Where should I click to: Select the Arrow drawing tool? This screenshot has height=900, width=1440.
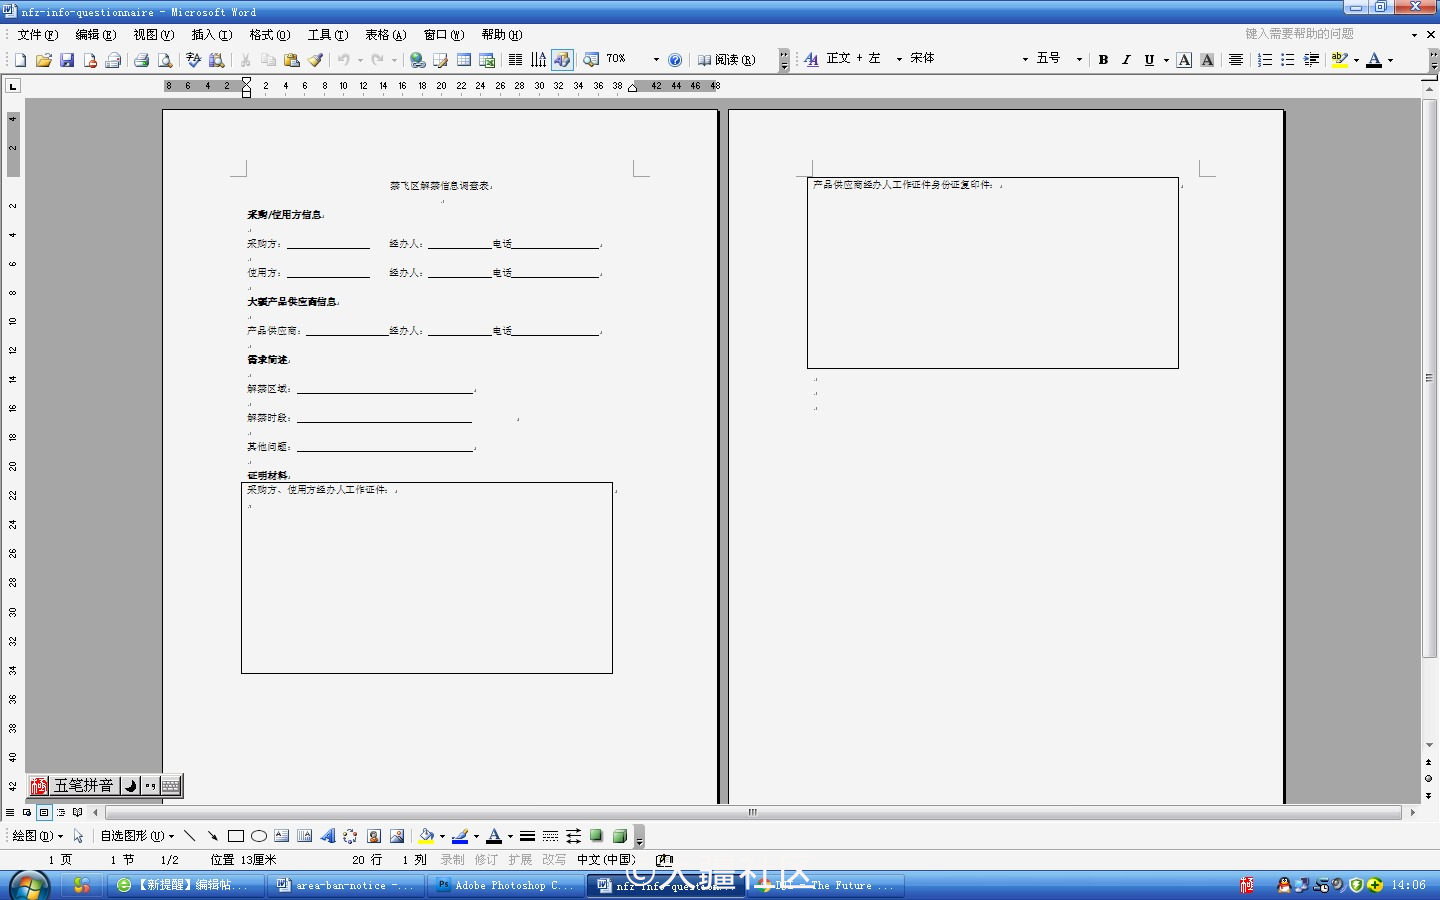click(x=212, y=836)
